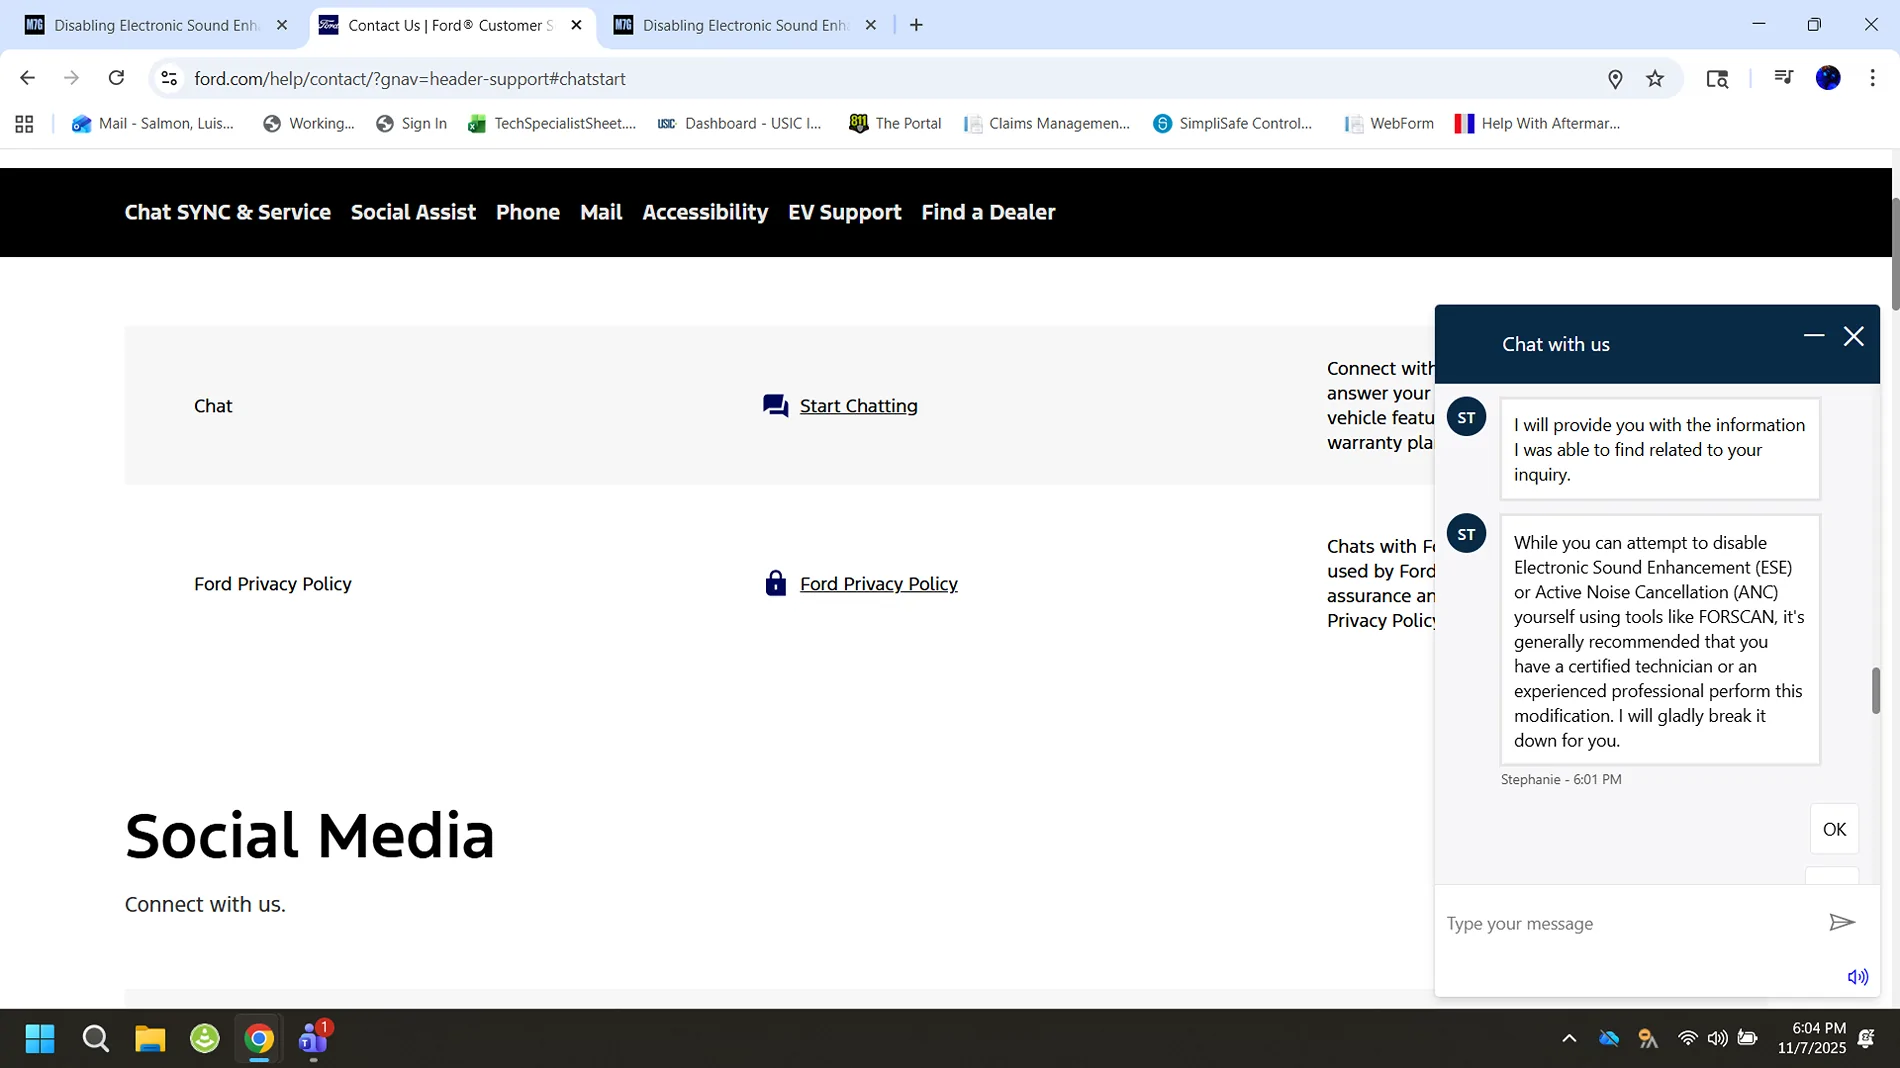Viewport: 1900px width, 1068px height.
Task: Click the page vertical scrollbar thumb
Action: pos(1894,254)
